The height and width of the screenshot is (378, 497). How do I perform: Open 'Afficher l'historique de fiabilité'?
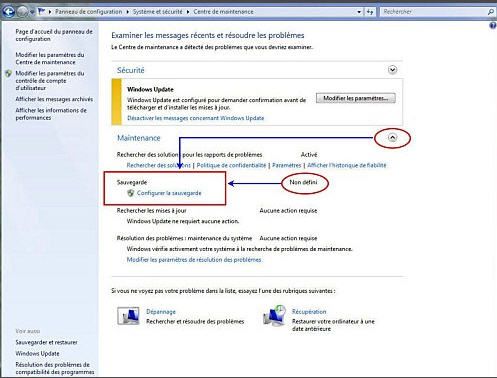click(347, 165)
